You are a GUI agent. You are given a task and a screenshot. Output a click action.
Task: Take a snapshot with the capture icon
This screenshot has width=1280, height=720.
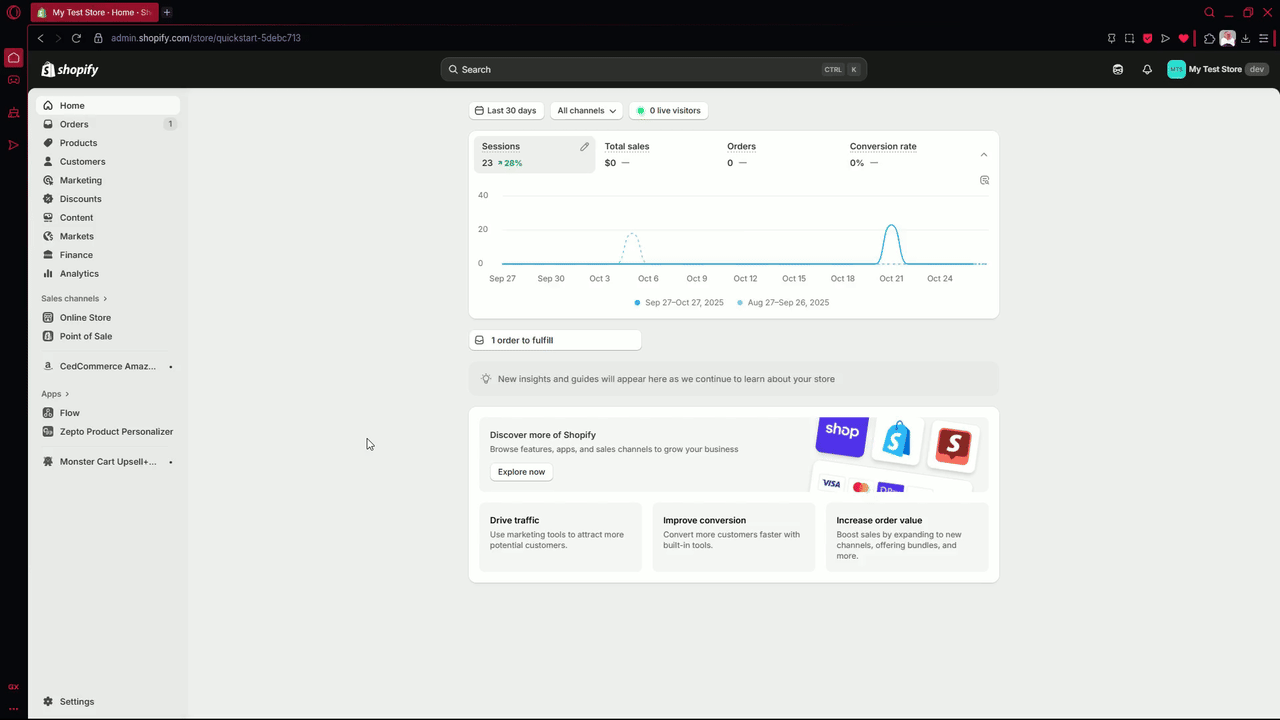pyautogui.click(x=1129, y=38)
